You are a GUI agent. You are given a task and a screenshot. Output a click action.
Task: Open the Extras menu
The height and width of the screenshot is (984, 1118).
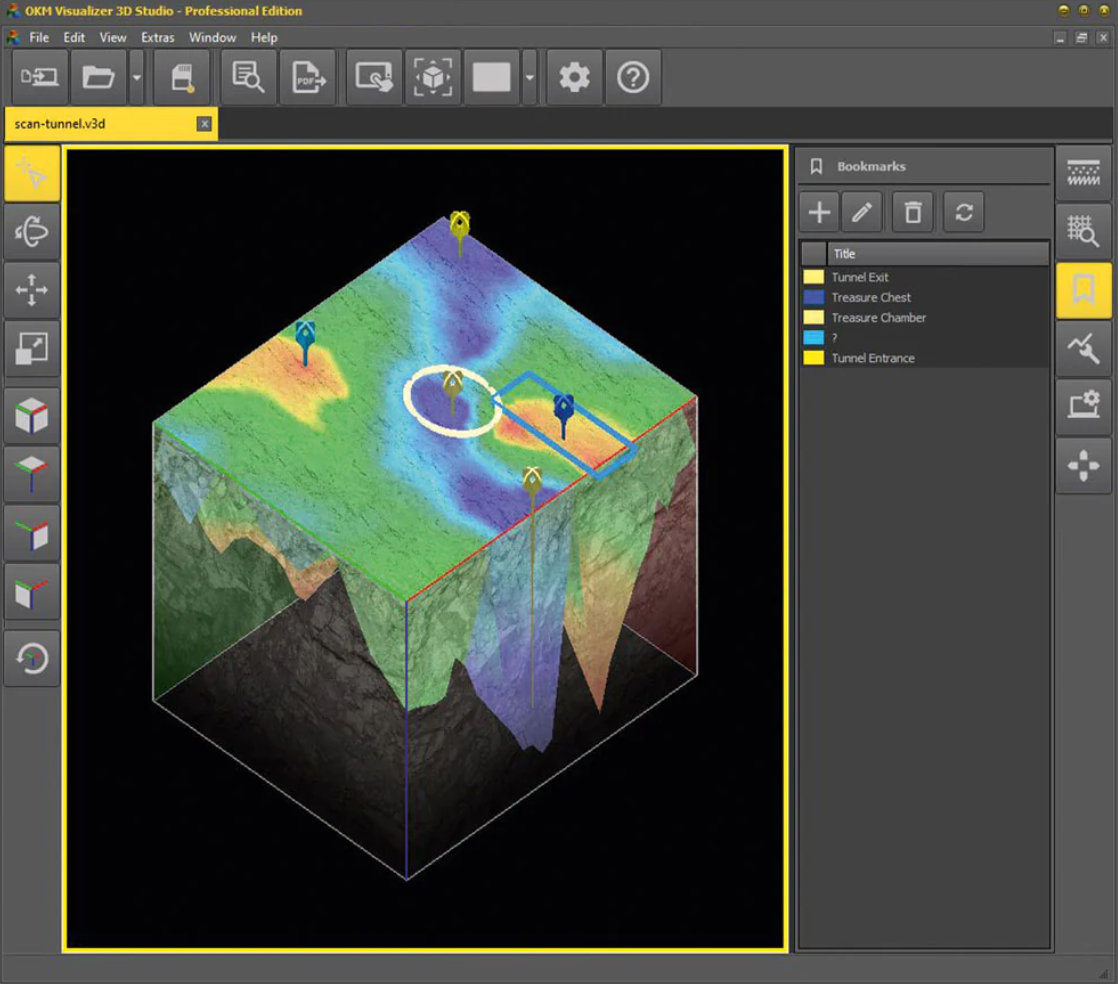(157, 38)
